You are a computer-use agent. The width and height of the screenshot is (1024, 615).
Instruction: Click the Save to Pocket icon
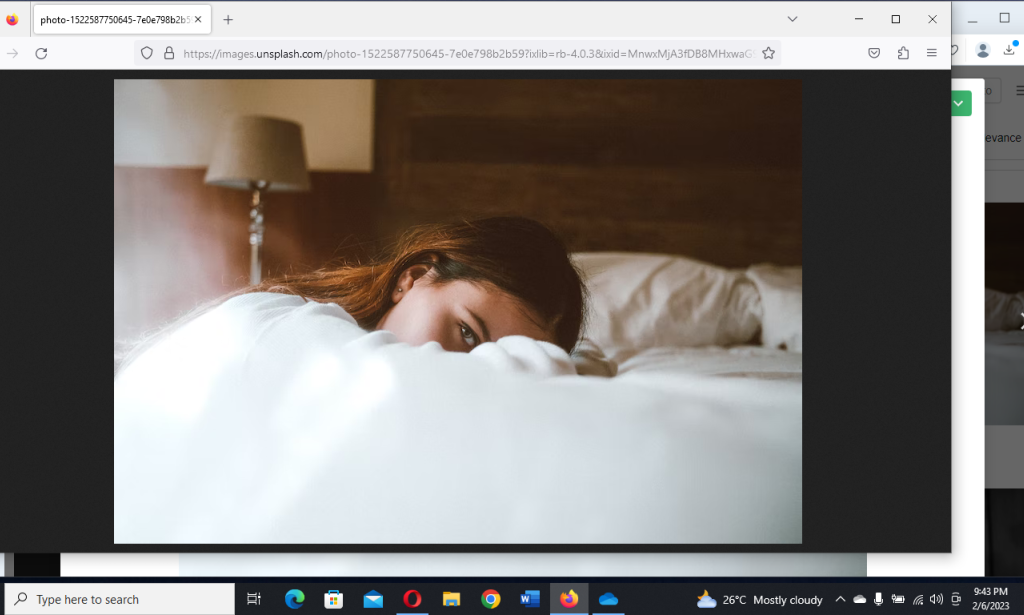[x=874, y=53]
